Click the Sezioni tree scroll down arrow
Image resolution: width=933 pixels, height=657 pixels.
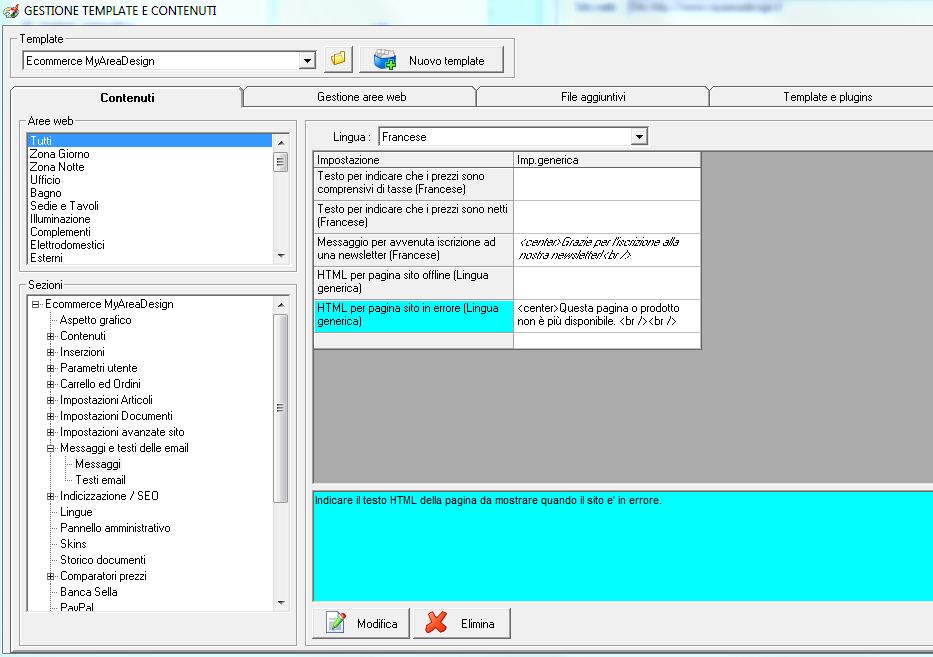281,603
